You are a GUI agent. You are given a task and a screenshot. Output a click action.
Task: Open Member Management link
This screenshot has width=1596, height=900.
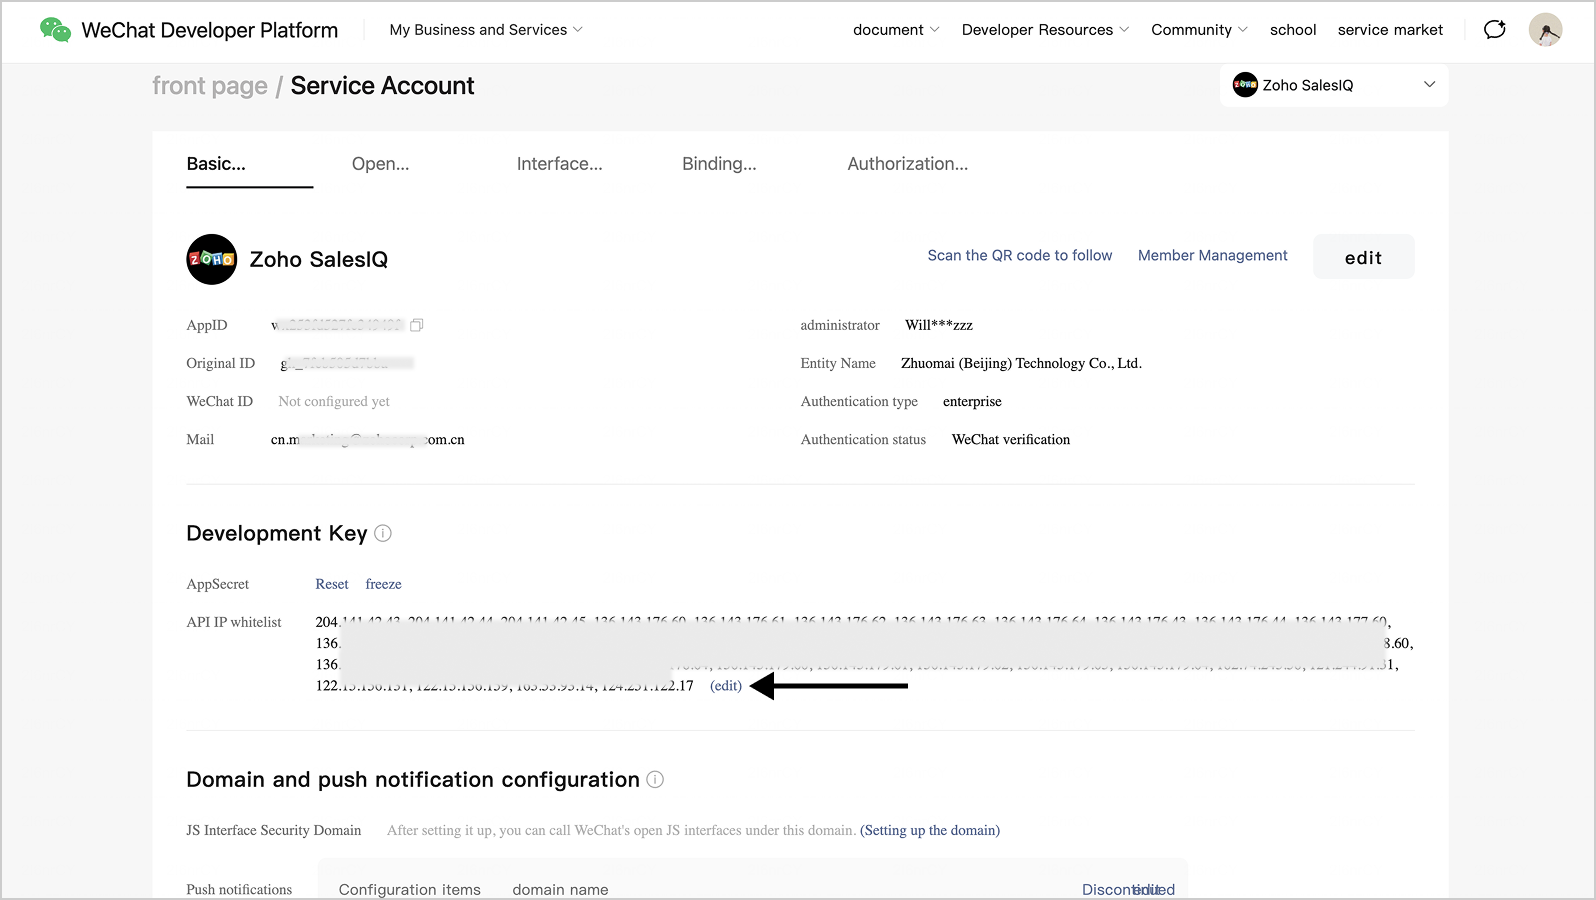[x=1212, y=256]
